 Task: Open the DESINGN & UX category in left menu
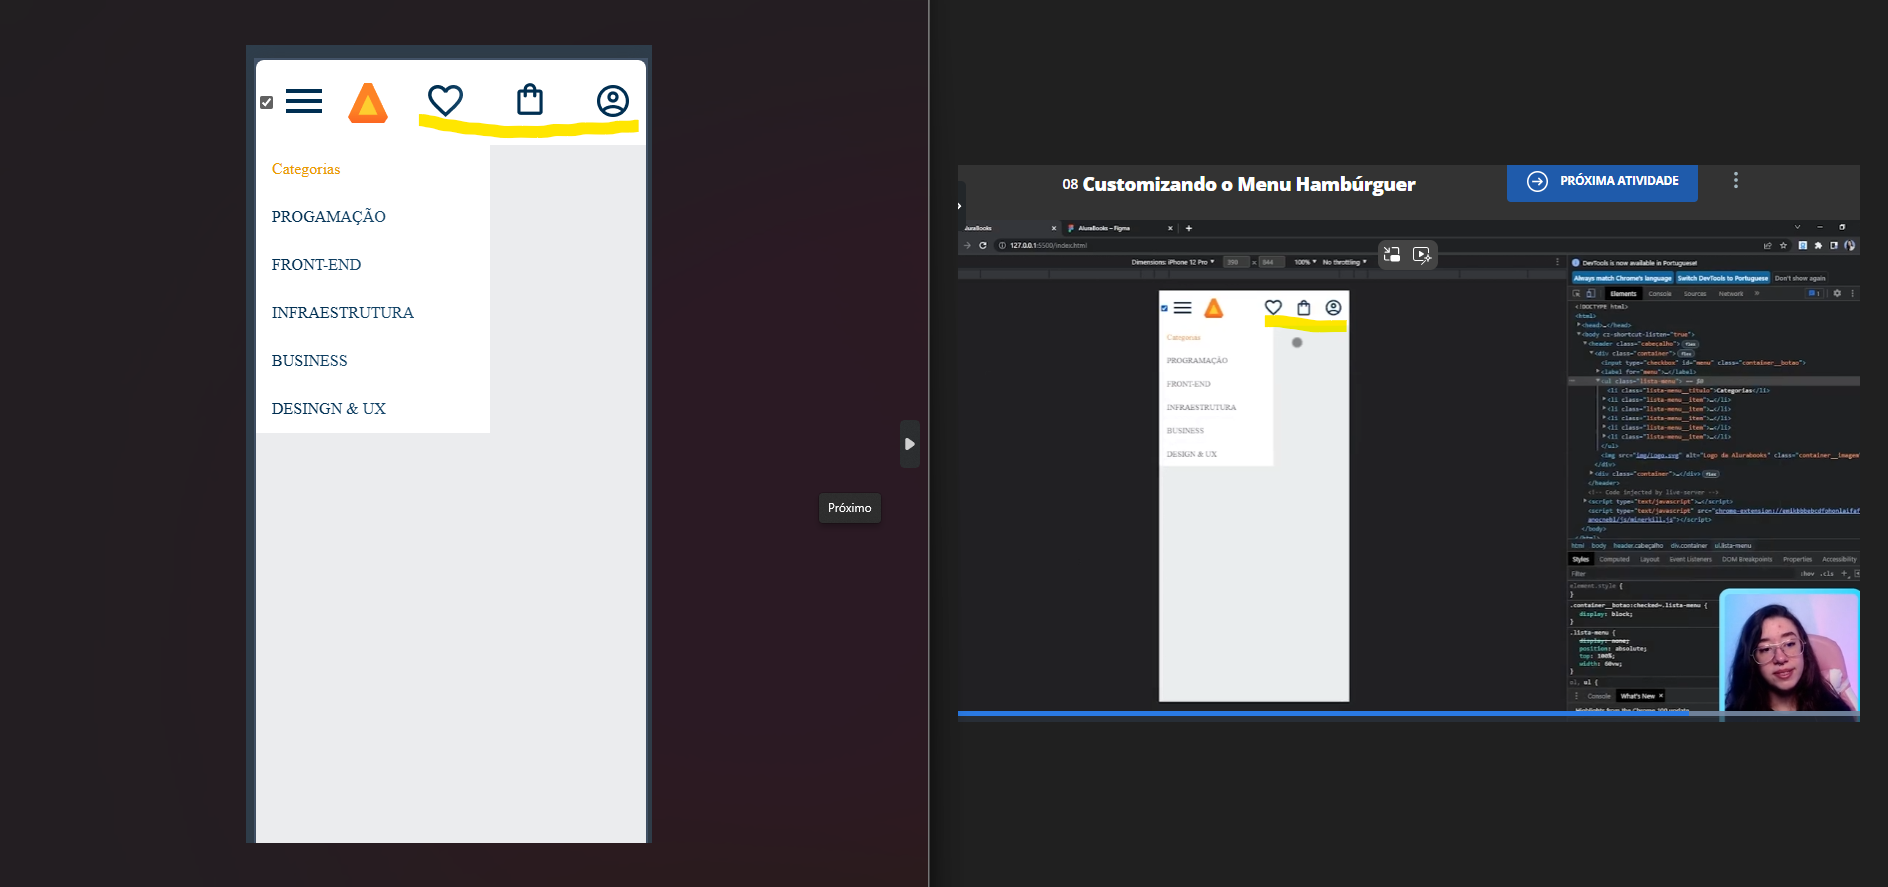point(329,409)
